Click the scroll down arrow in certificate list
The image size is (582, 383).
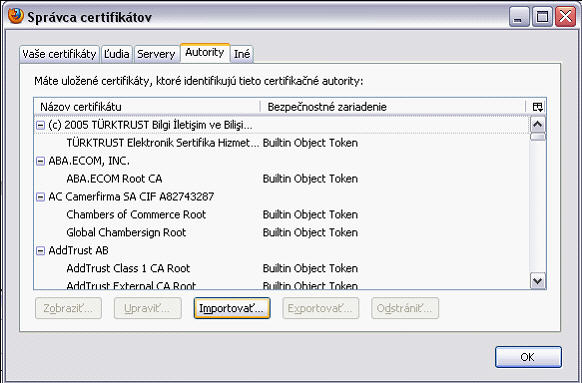[x=537, y=281]
